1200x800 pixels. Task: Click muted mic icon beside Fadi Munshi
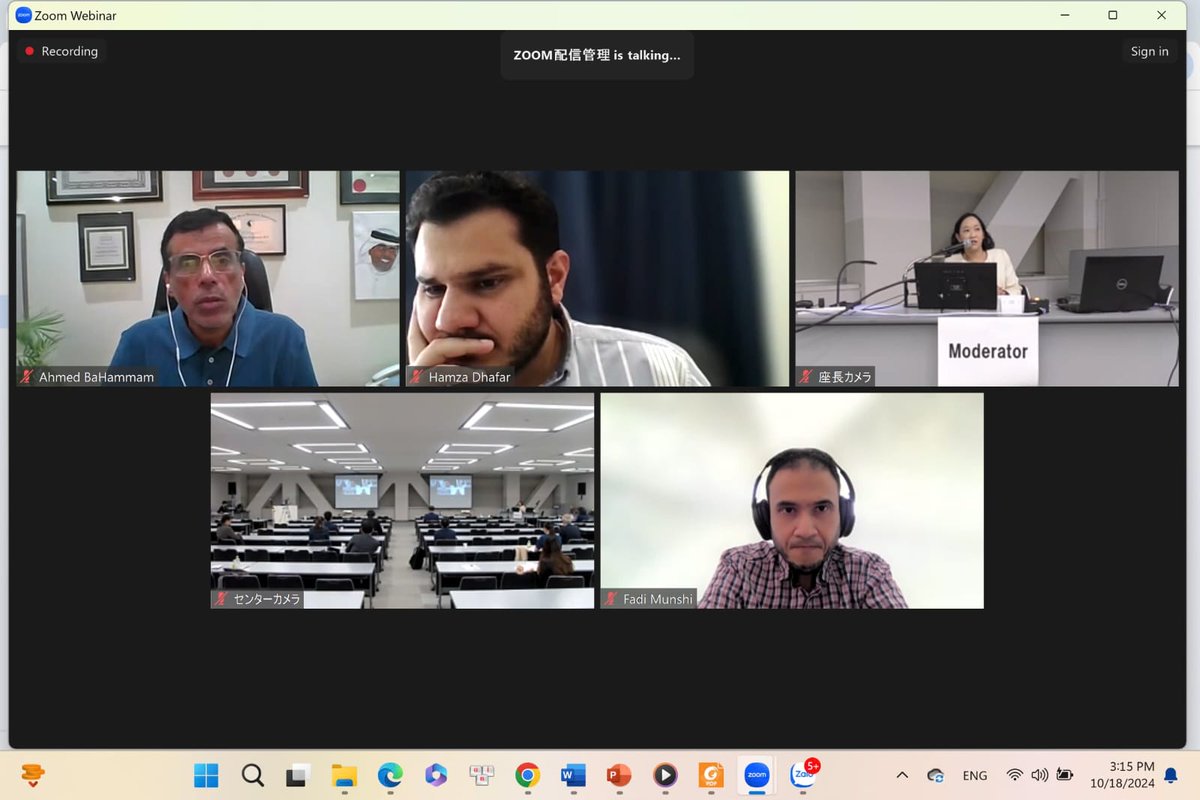pos(611,599)
